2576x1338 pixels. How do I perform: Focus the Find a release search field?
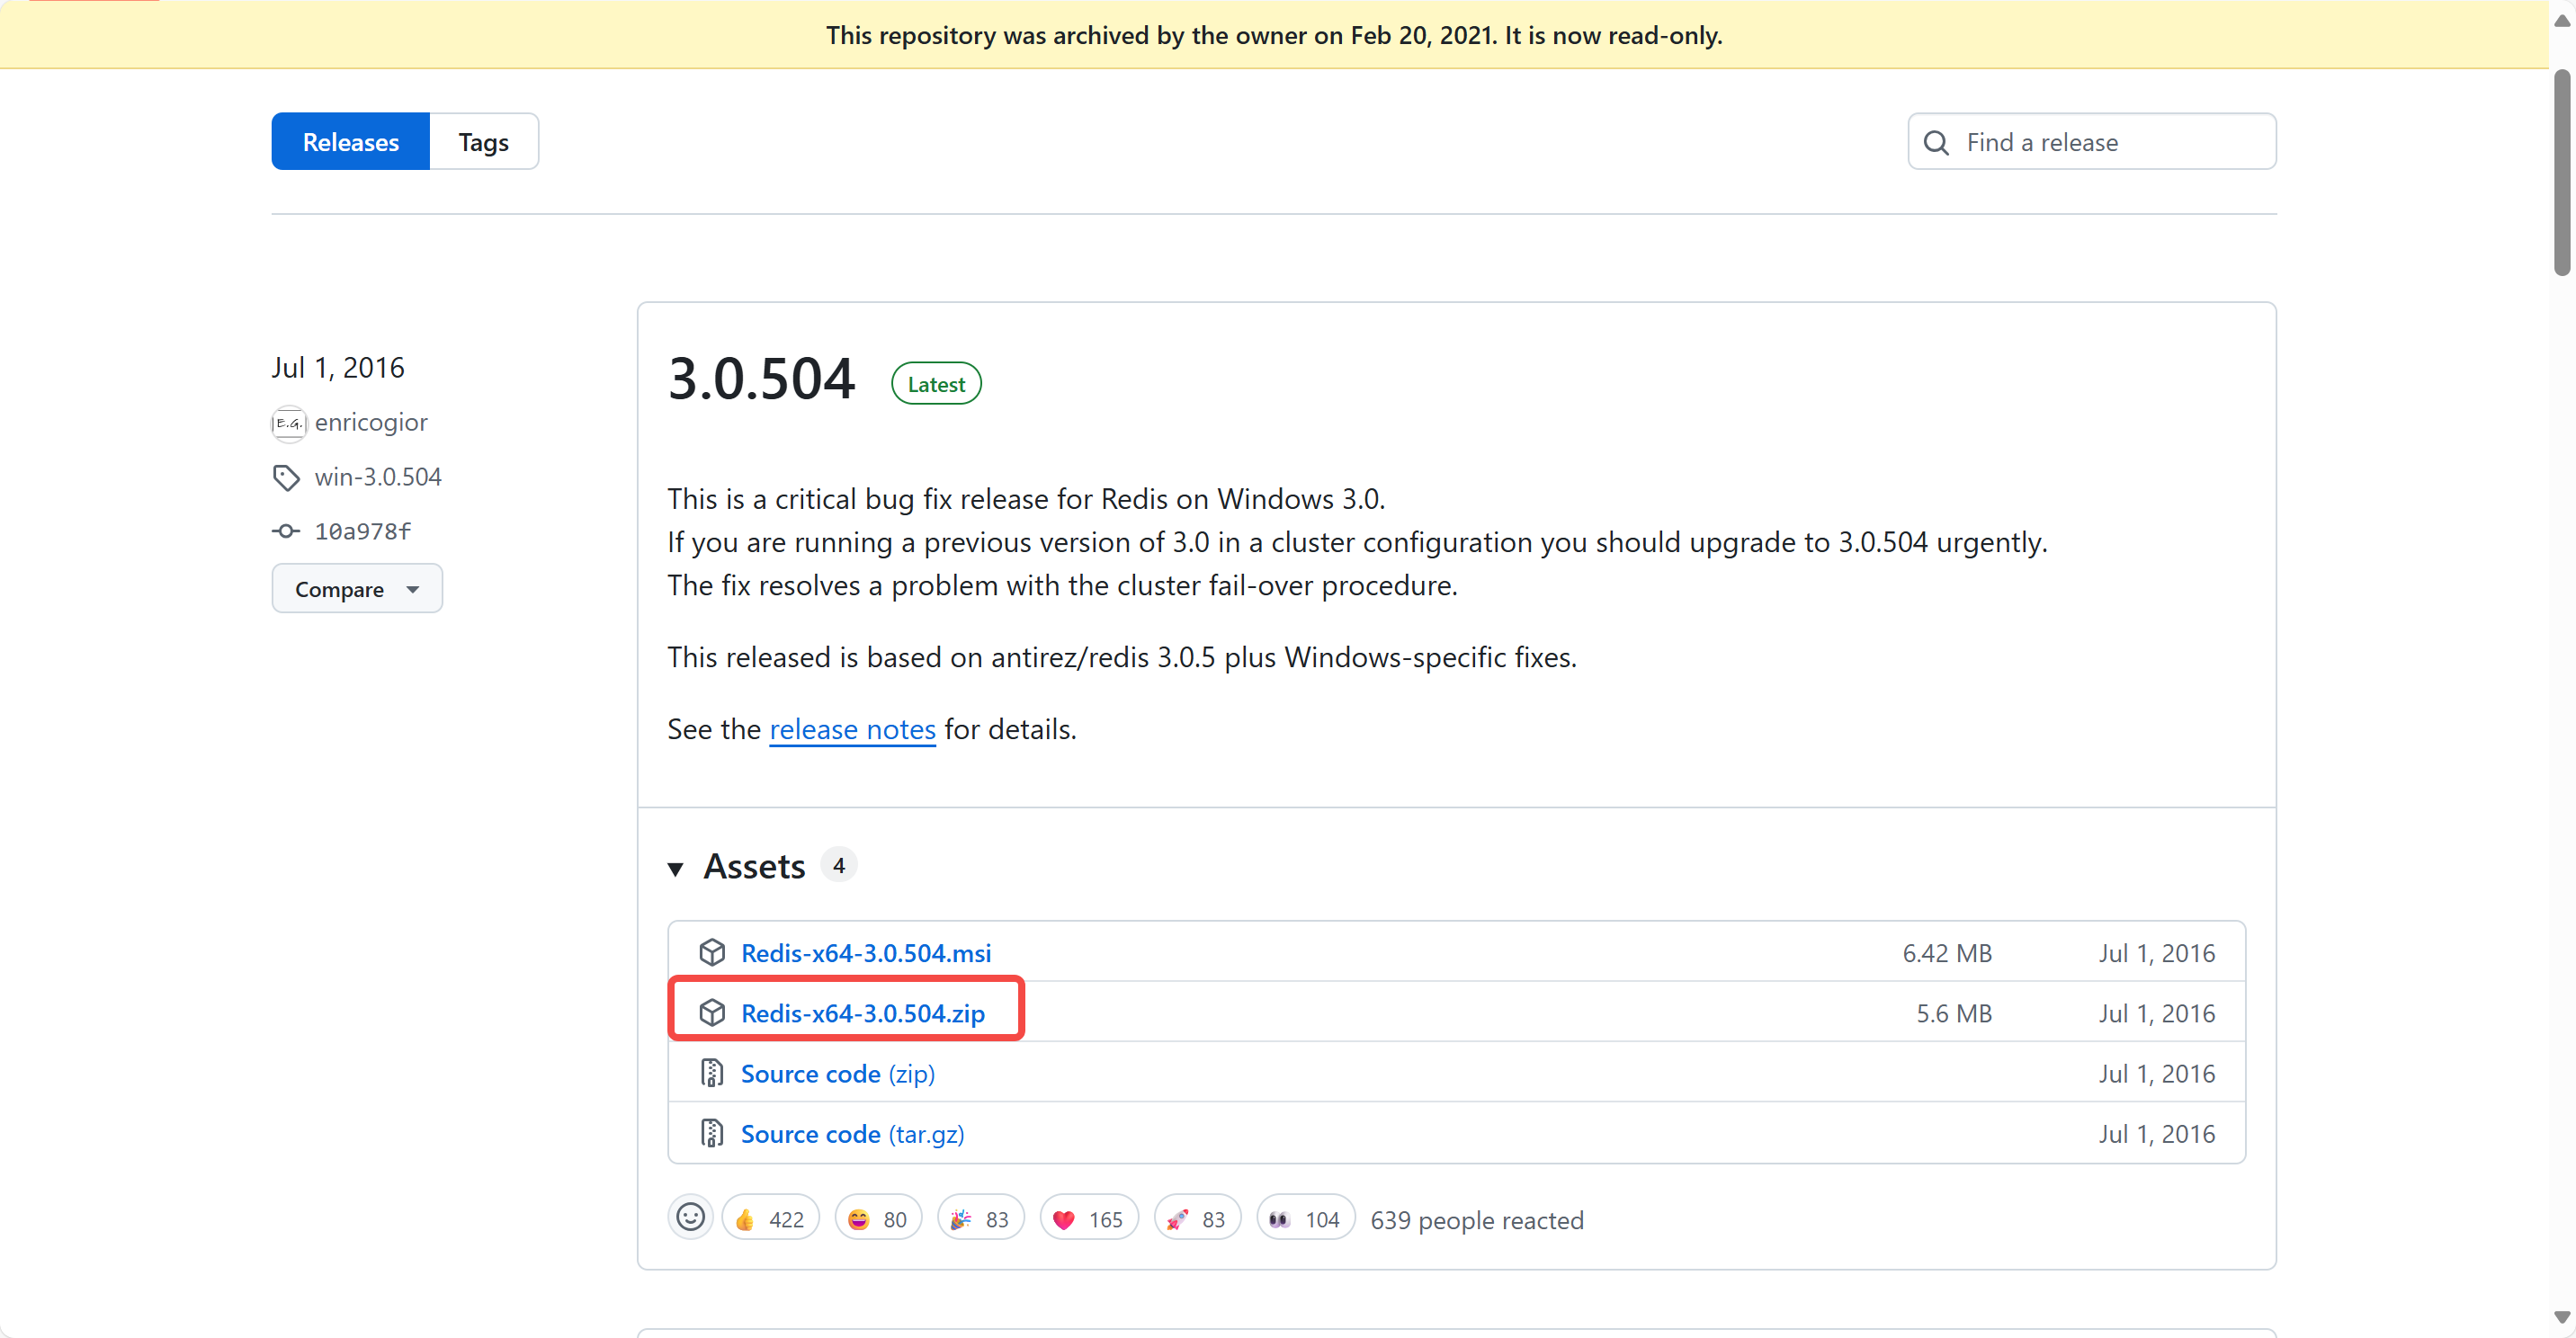tap(2092, 142)
